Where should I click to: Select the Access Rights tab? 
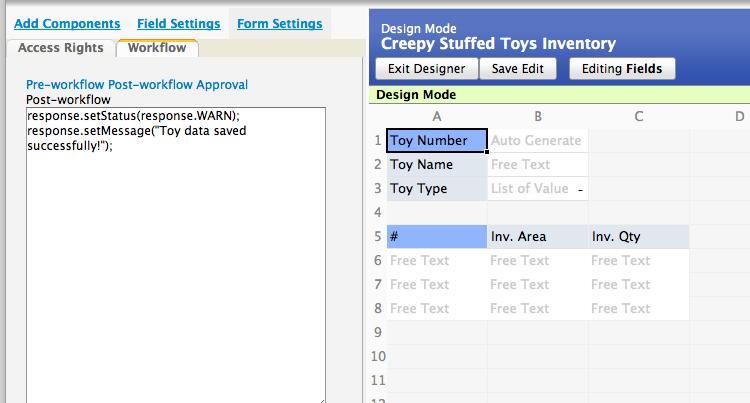(60, 47)
